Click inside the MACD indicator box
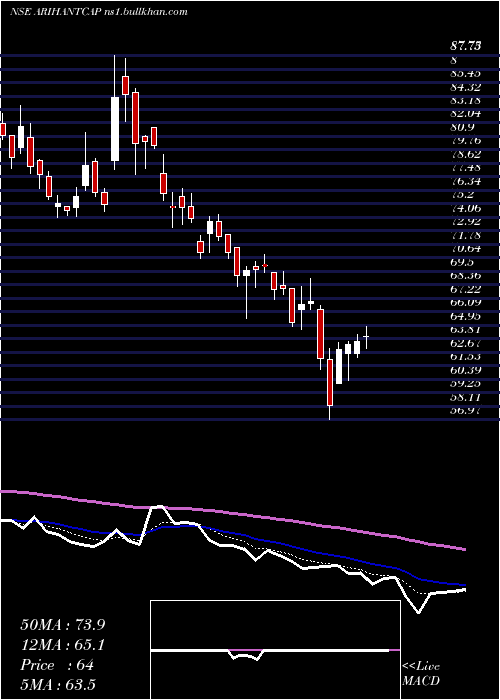500x700 pixels. pyautogui.click(x=275, y=650)
